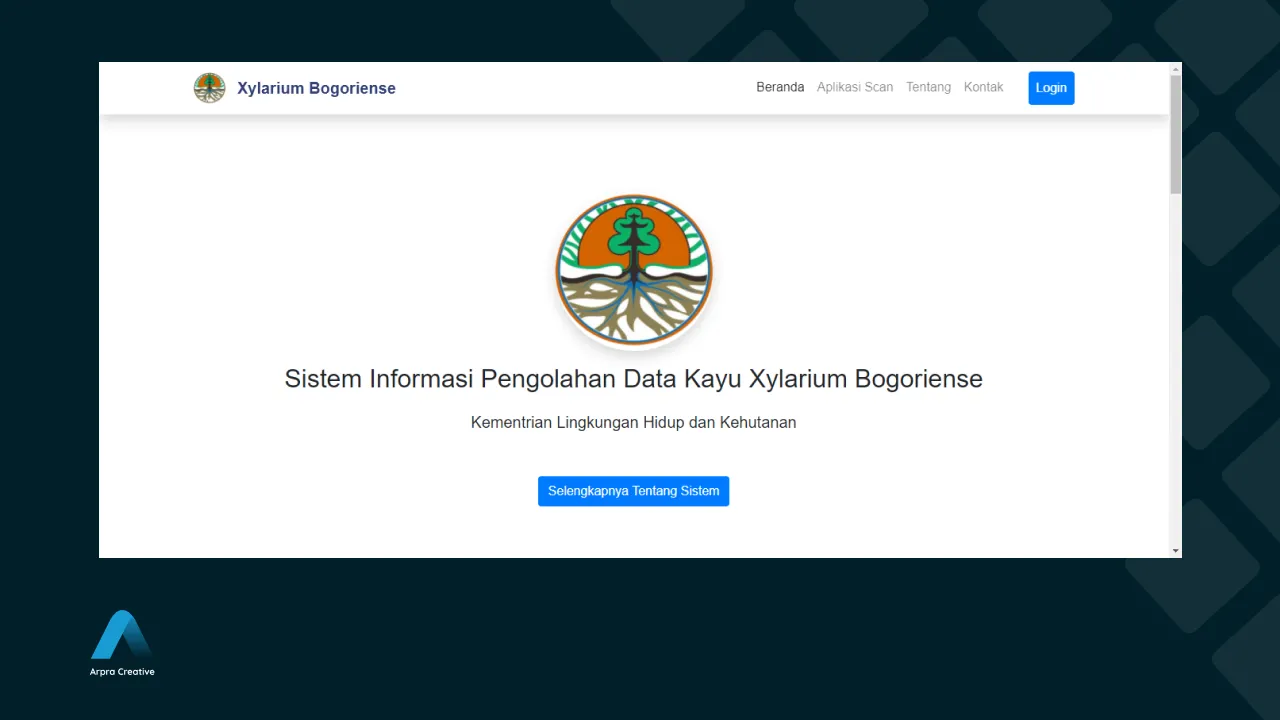Click the Xylarium Bogoriense navbar logo icon

click(210, 88)
